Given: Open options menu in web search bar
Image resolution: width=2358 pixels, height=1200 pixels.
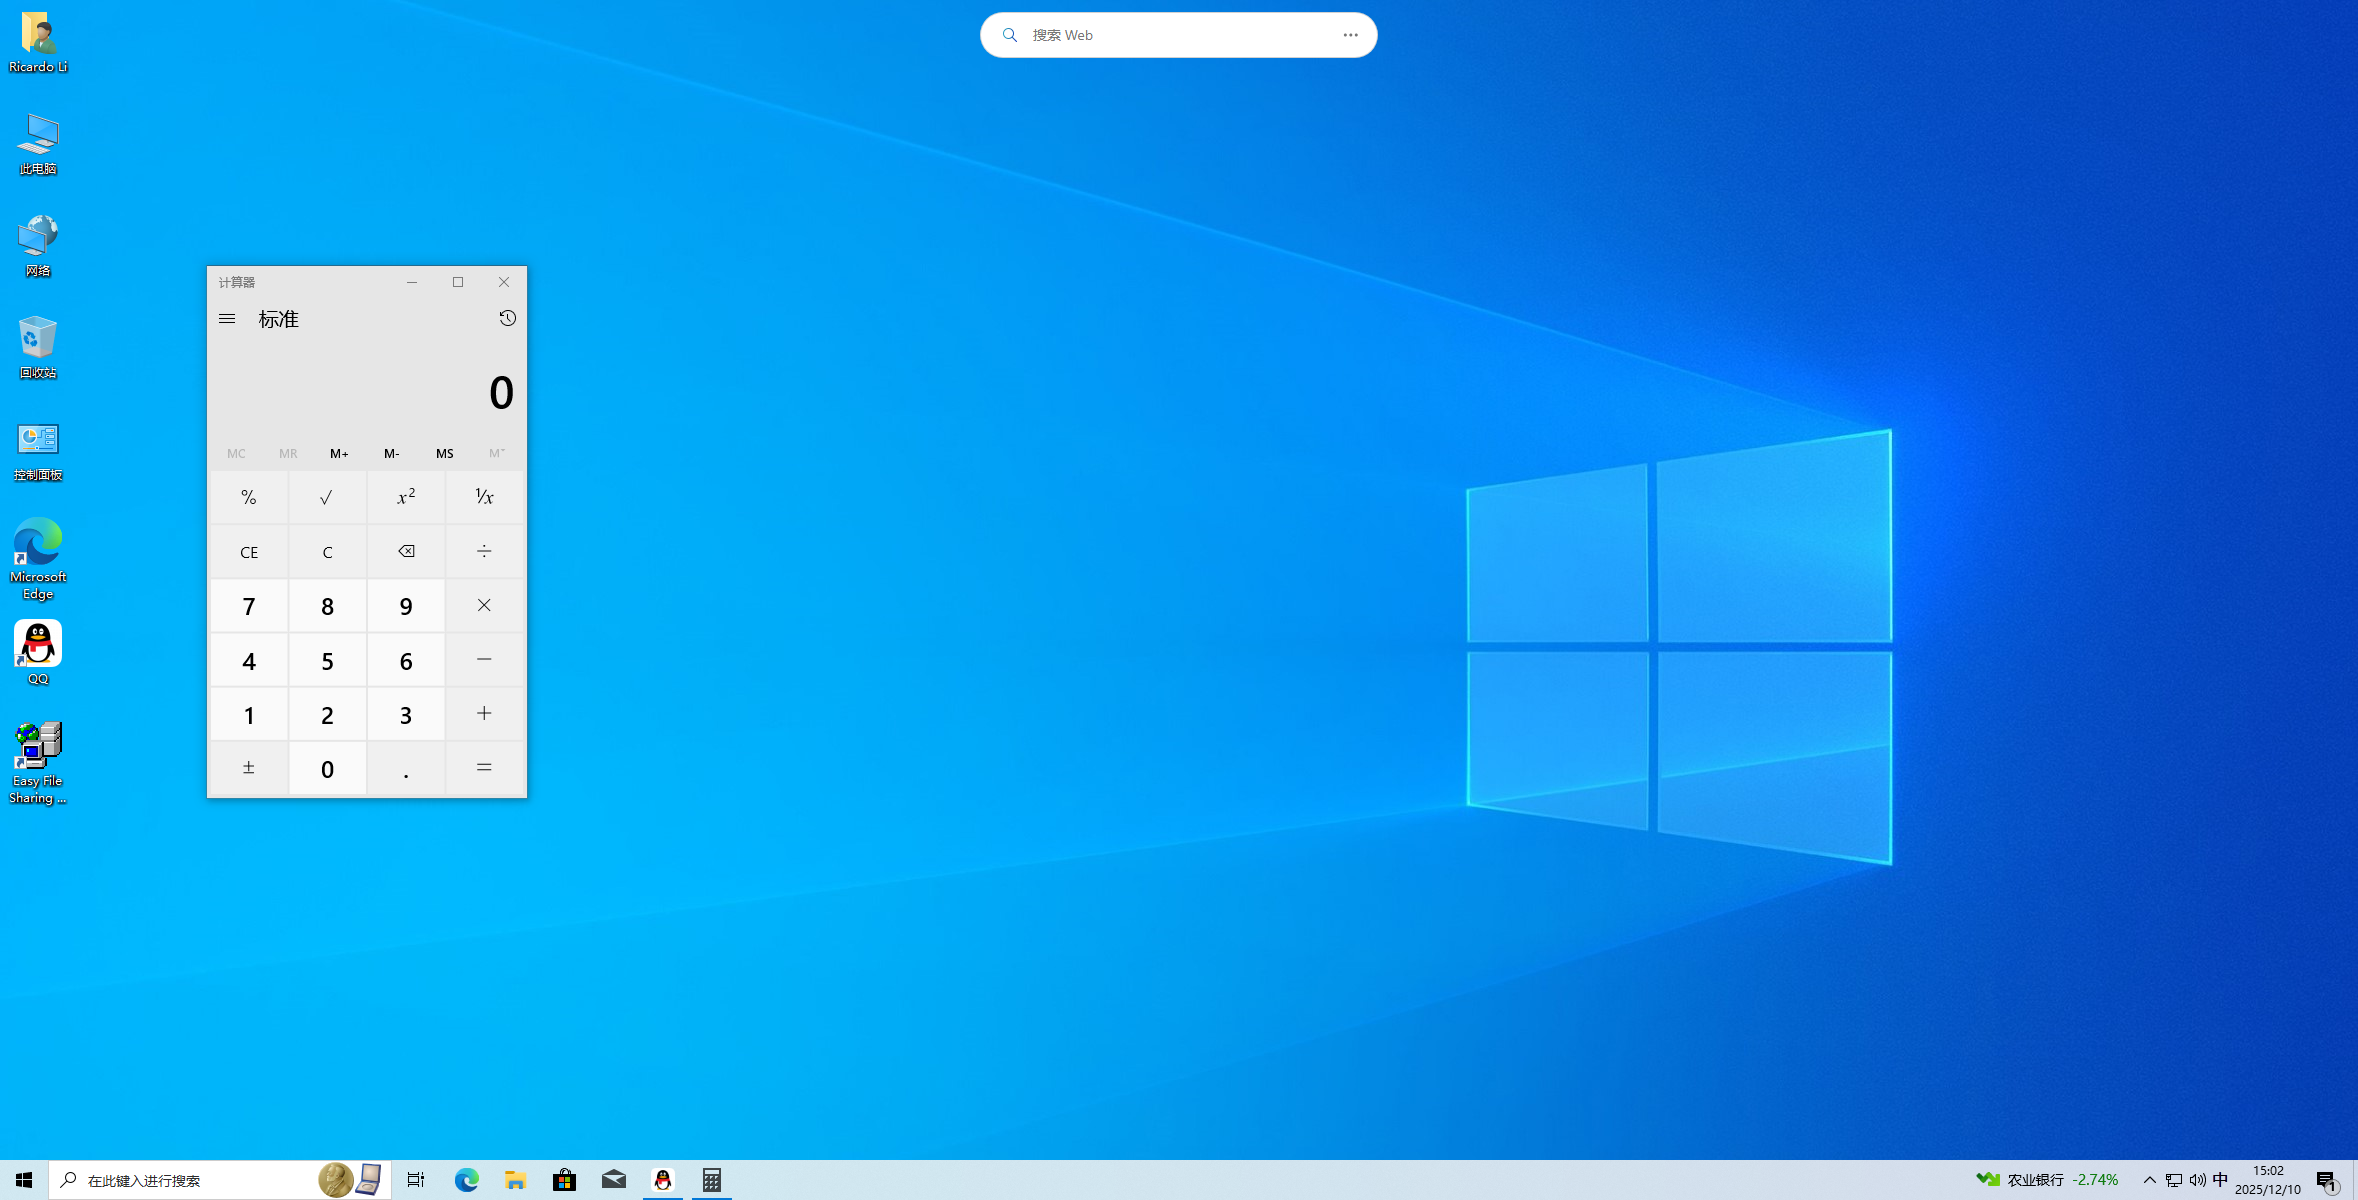Looking at the screenshot, I should click(x=1350, y=35).
